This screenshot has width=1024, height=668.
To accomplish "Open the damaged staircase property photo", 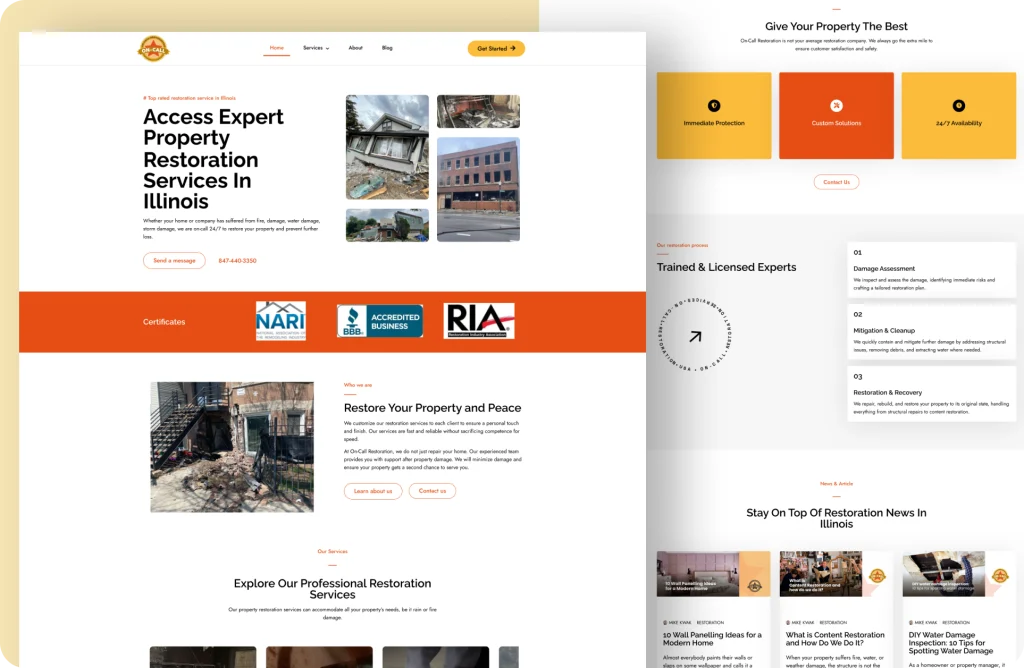I will [x=232, y=447].
